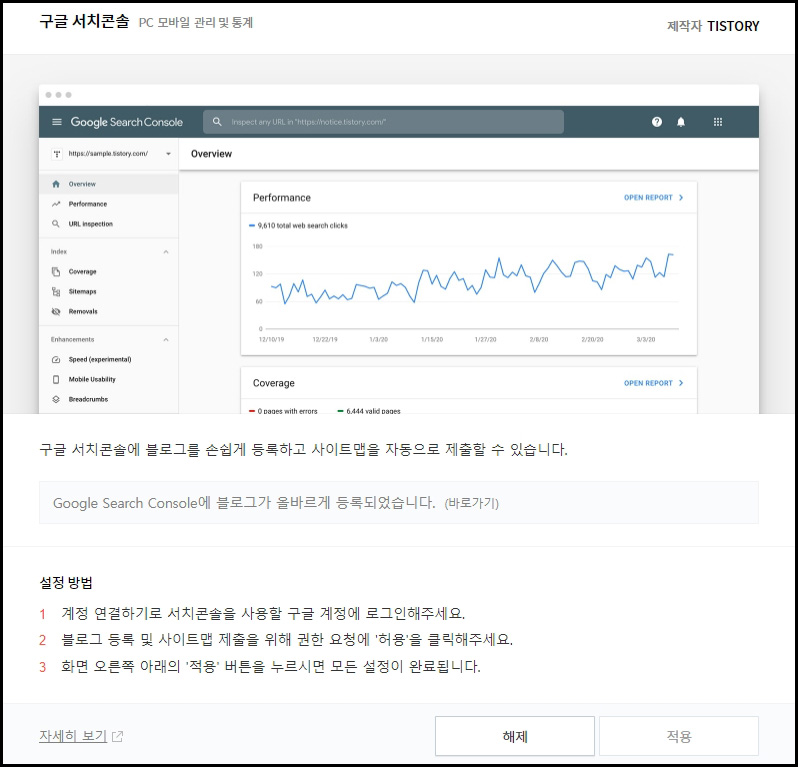Open Mobile Usability sidebar item
The width and height of the screenshot is (798, 767).
108,379
